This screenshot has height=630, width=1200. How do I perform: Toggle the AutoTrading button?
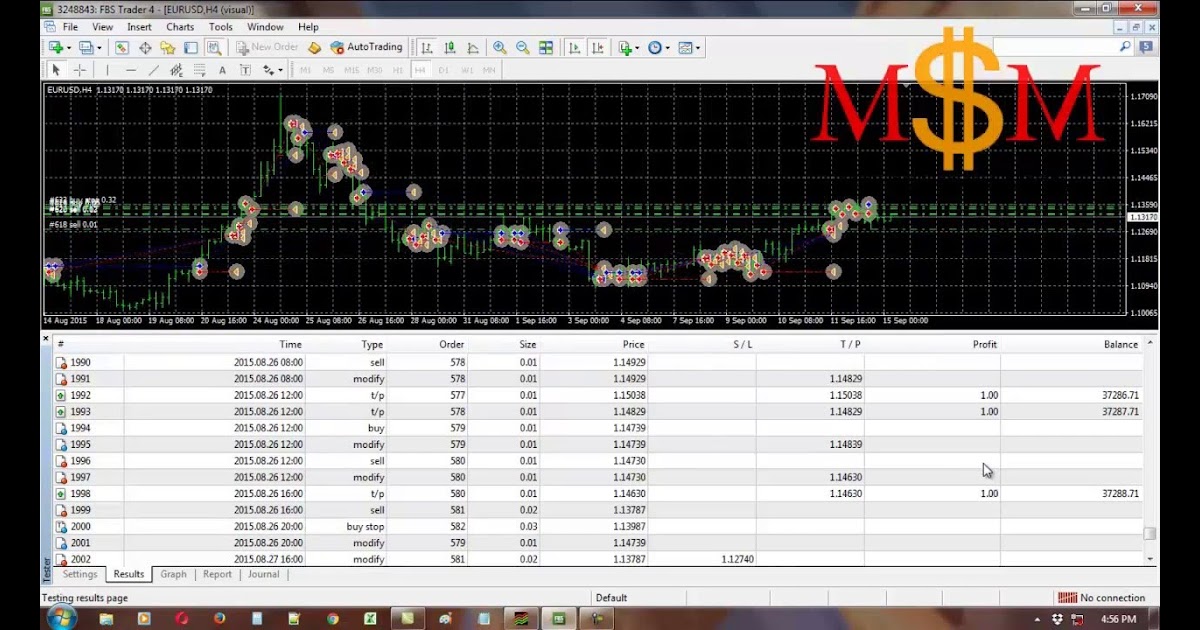[366, 47]
